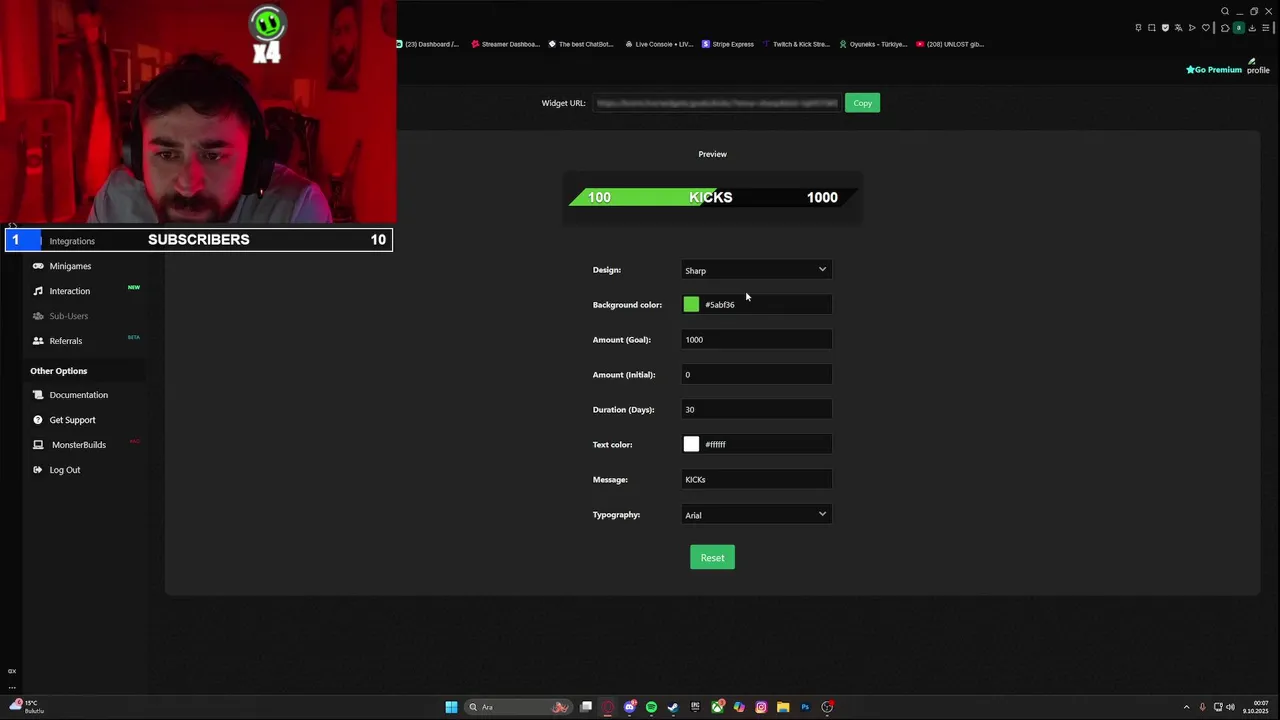Viewport: 1280px width, 720px height.
Task: Click the Widget URL field
Action: tap(717, 103)
